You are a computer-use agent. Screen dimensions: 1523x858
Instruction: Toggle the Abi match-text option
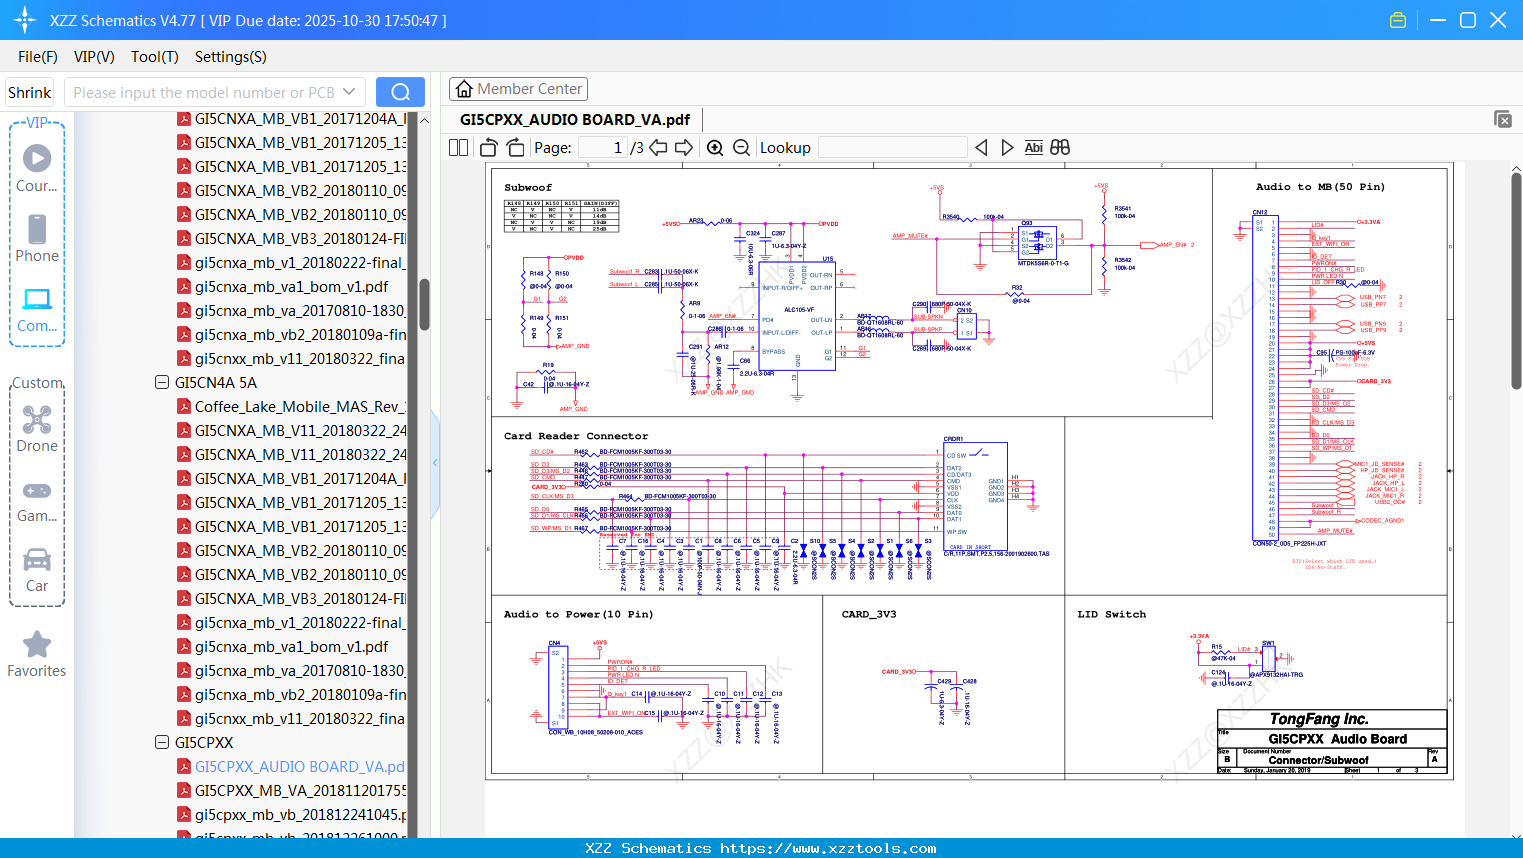tap(1033, 148)
